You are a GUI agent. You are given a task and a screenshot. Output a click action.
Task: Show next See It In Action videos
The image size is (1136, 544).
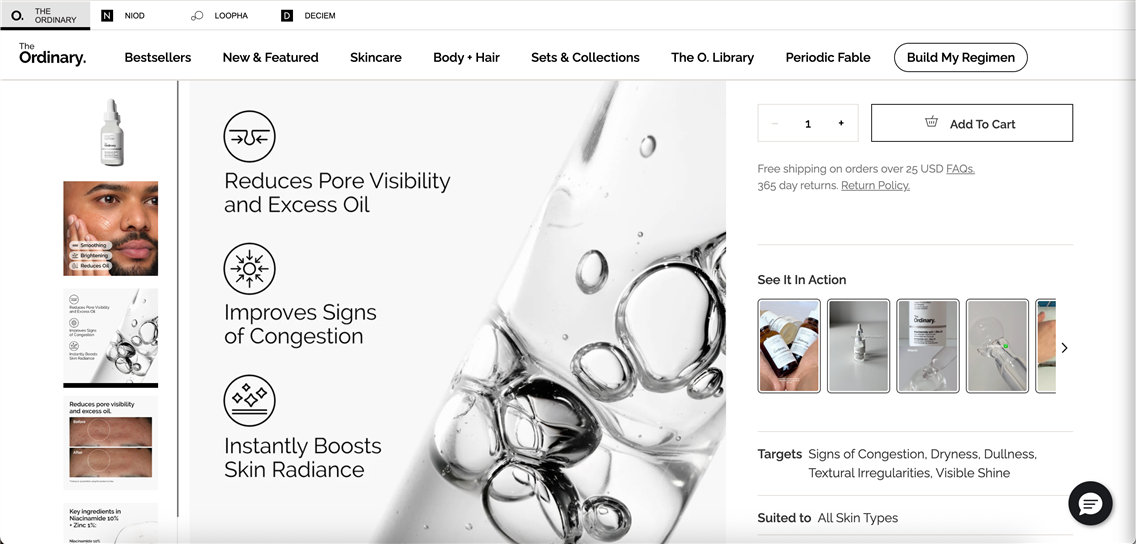(1064, 348)
